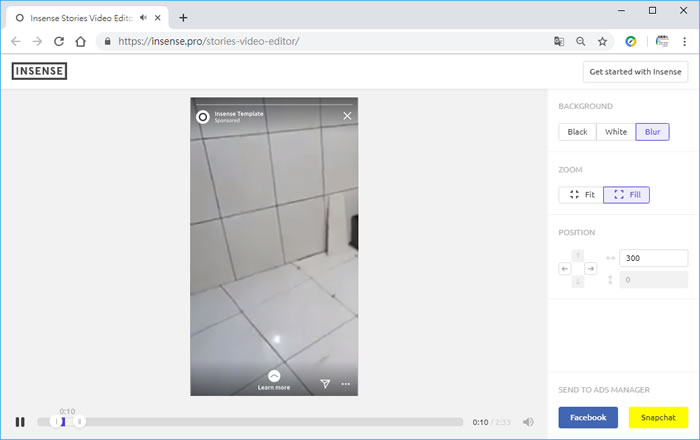Click the translate page icon
The width and height of the screenshot is (700, 440).
tap(559, 42)
